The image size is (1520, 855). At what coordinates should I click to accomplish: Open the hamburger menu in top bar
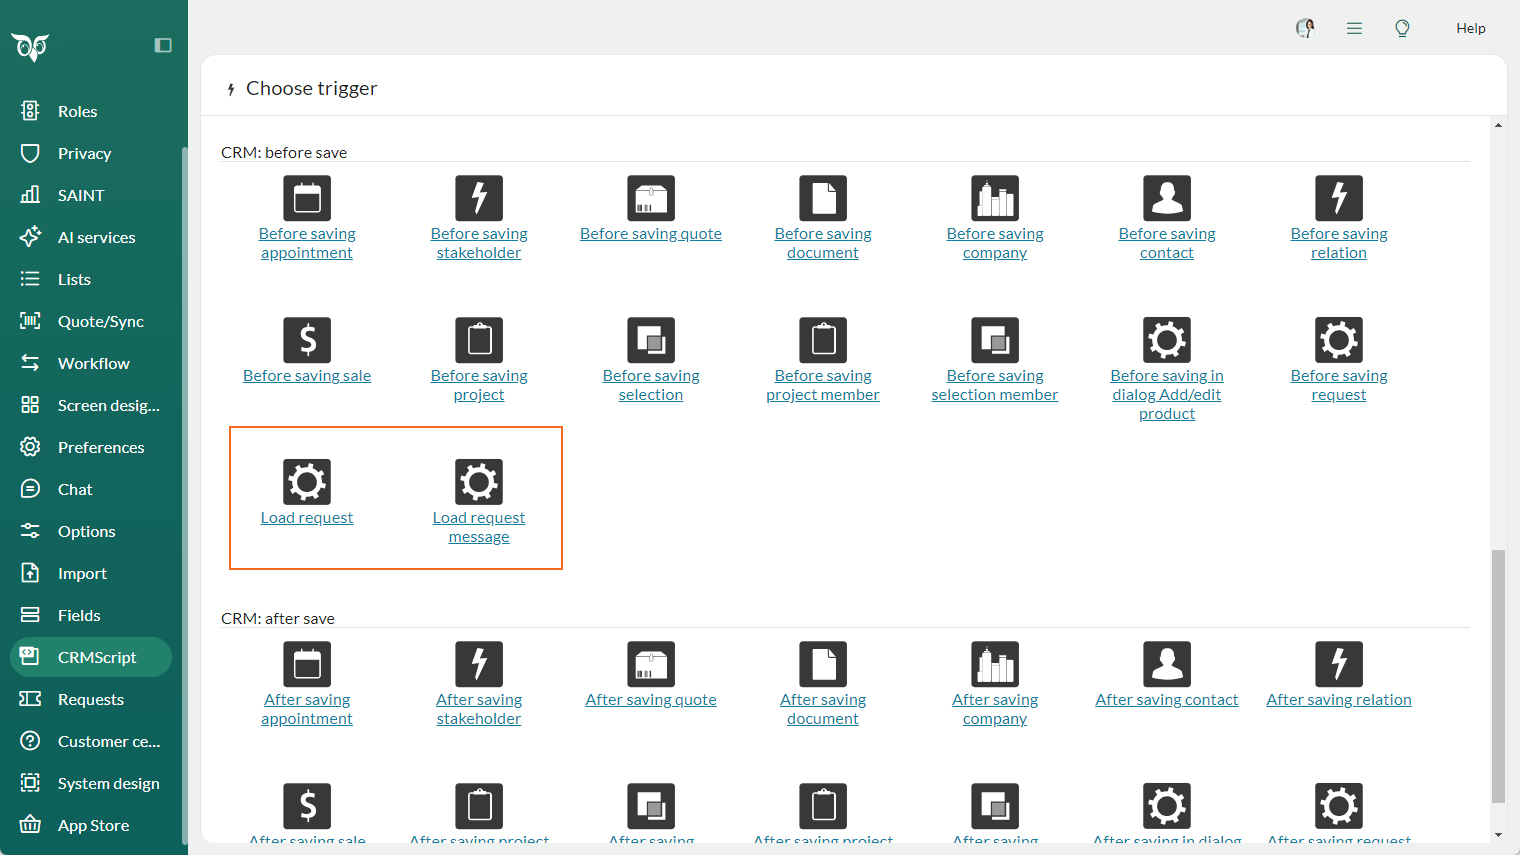(x=1354, y=28)
